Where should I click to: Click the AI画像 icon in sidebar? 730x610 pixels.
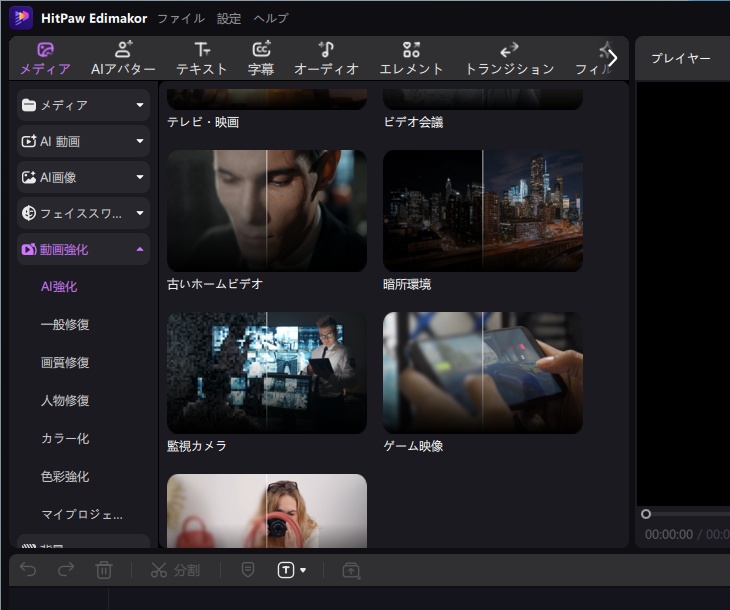pyautogui.click(x=29, y=177)
